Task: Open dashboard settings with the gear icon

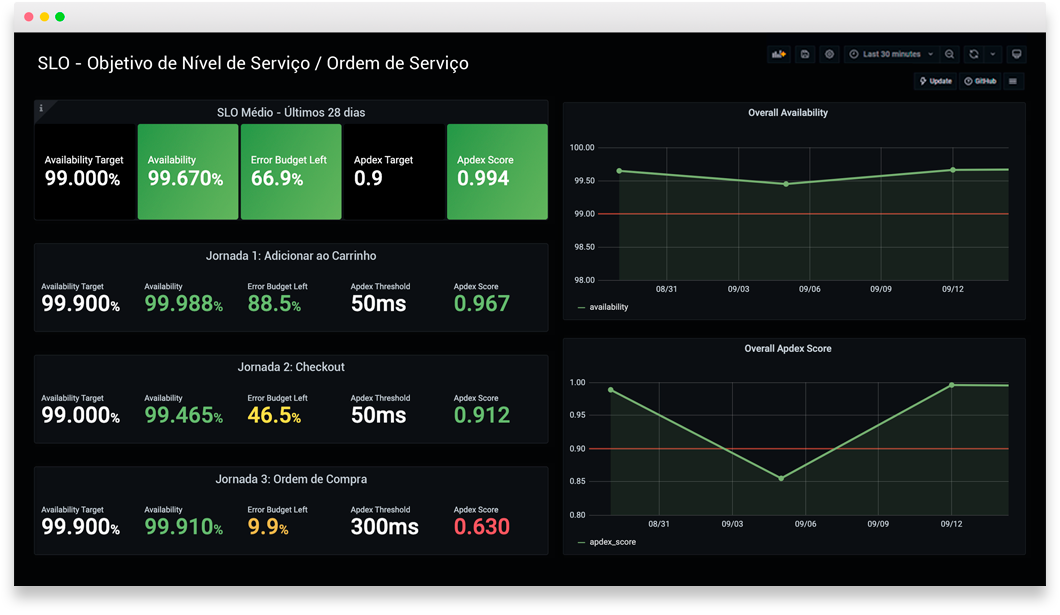Action: pos(828,54)
